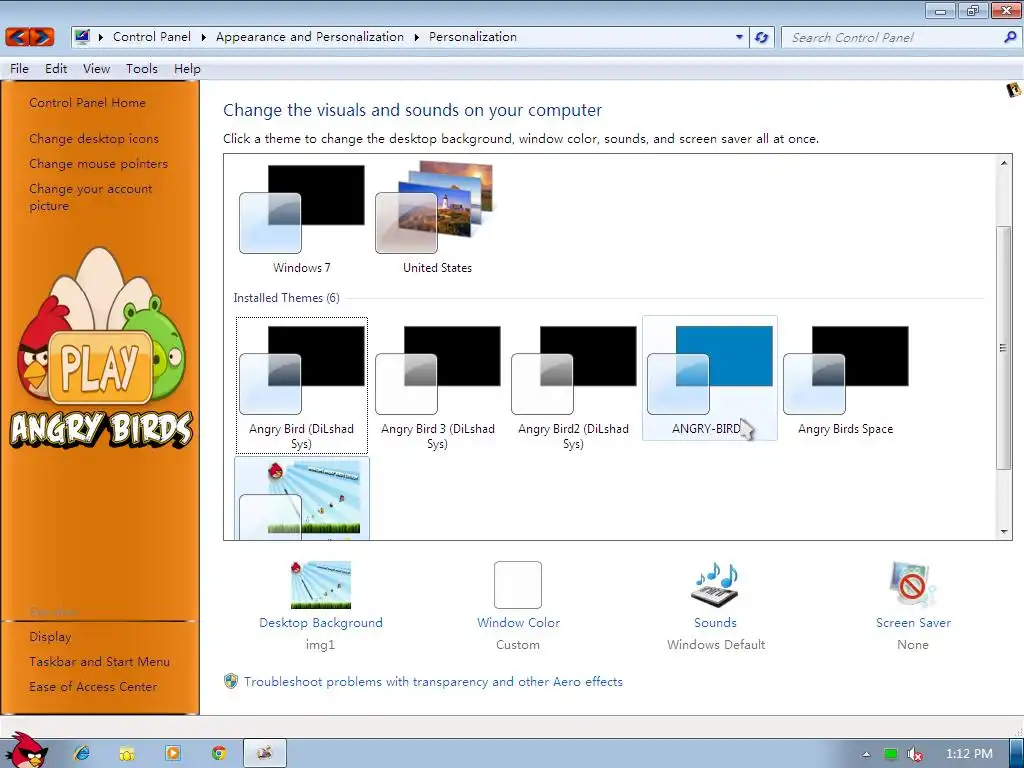
Task: Launch Google Chrome from taskbar
Action: 219,753
